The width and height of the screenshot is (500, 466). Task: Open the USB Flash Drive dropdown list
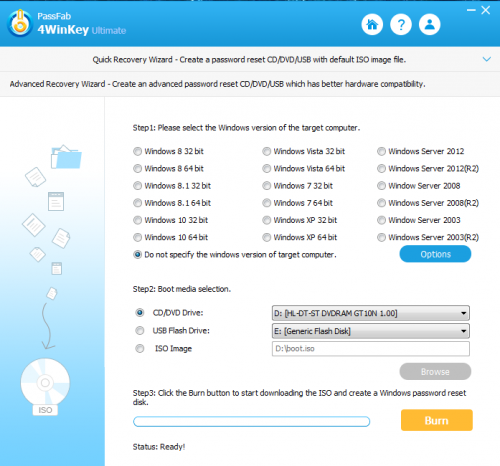(371, 331)
